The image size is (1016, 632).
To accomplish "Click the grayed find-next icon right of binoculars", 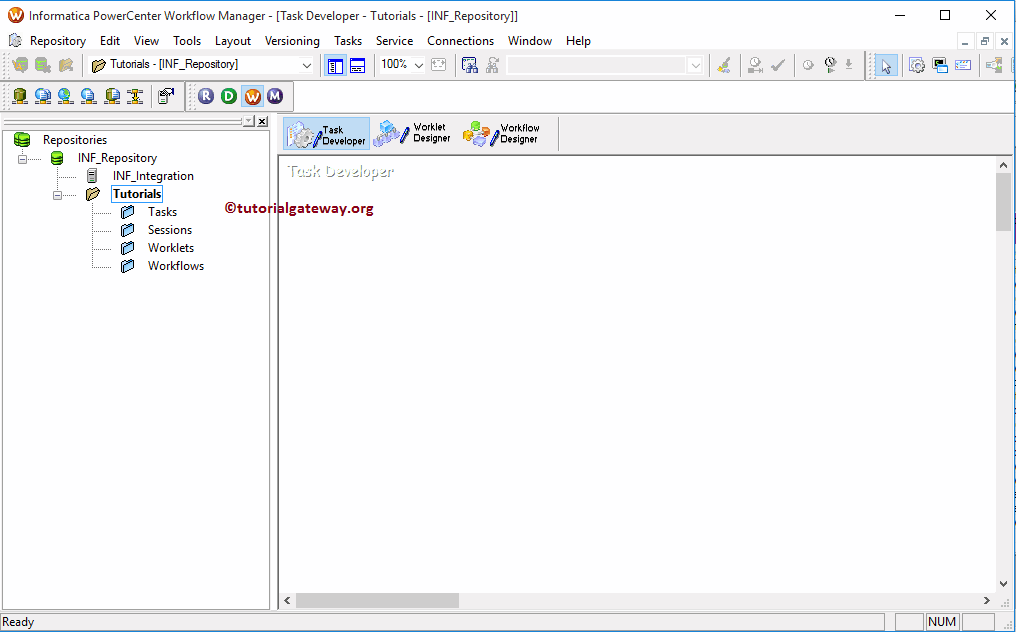I will [x=492, y=65].
